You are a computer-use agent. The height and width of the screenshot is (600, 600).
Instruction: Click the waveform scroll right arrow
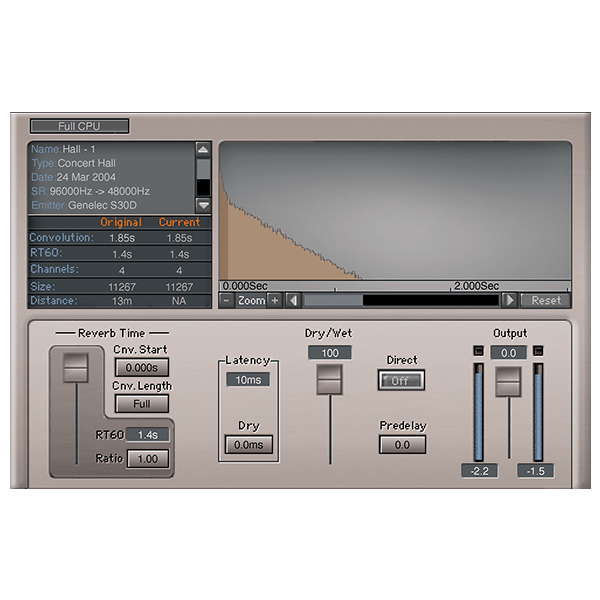point(509,301)
